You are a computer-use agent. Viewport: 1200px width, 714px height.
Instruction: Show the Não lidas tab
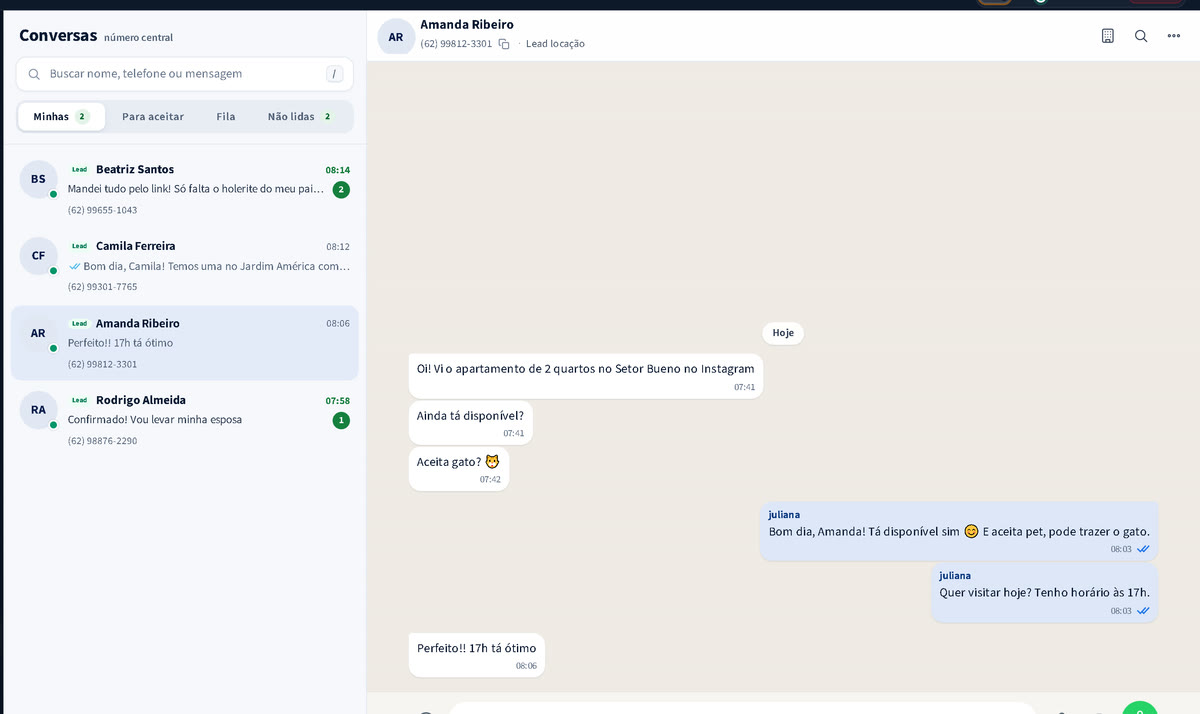pyautogui.click(x=300, y=116)
